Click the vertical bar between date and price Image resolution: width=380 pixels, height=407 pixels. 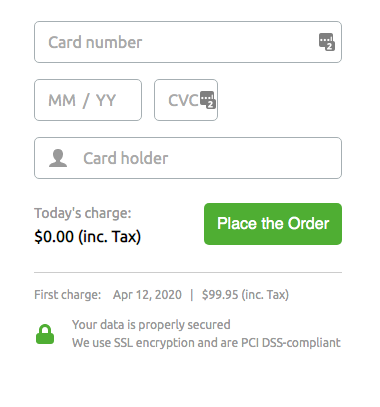pos(192,295)
